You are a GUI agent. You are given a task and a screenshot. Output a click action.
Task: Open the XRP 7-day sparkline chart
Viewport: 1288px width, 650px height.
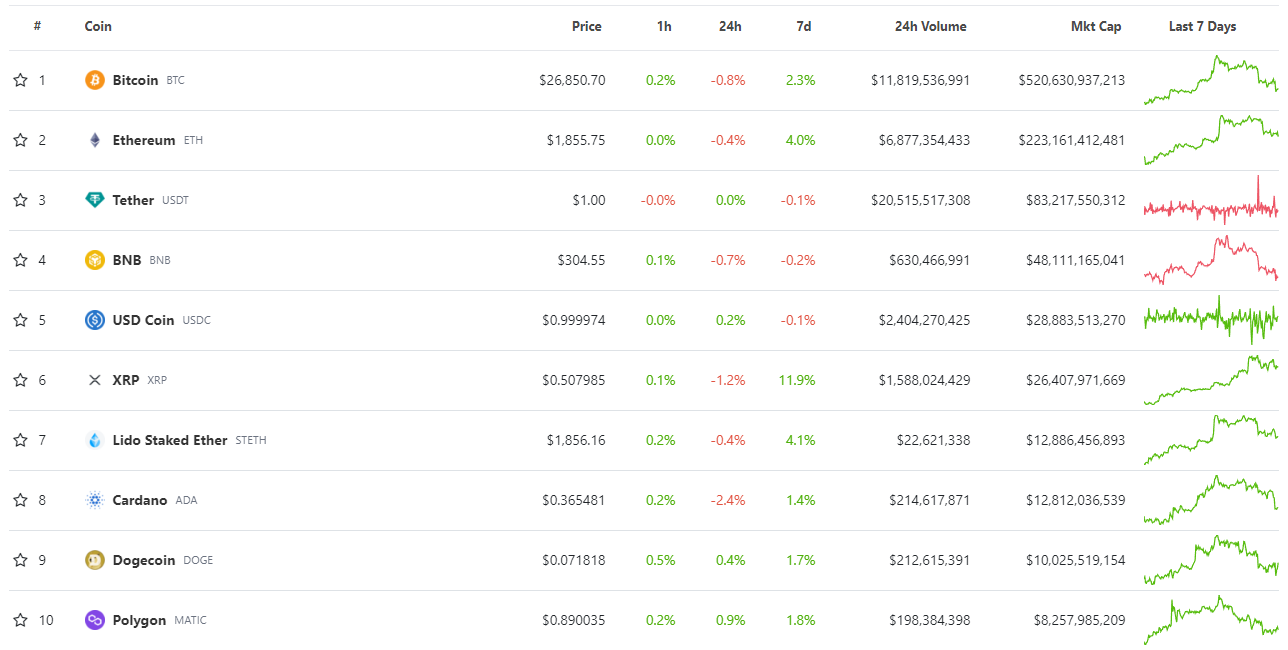pos(1210,380)
